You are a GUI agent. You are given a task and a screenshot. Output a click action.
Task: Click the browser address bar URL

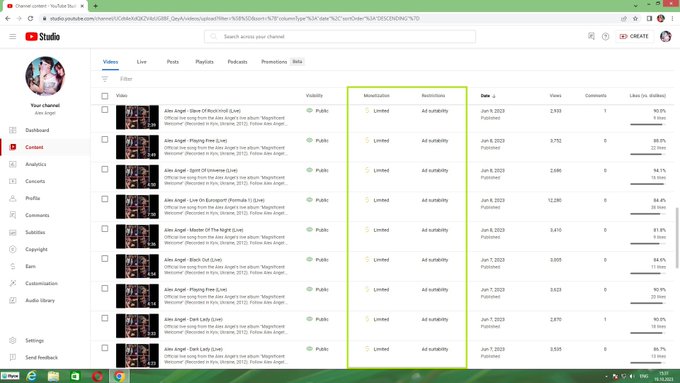click(x=234, y=19)
